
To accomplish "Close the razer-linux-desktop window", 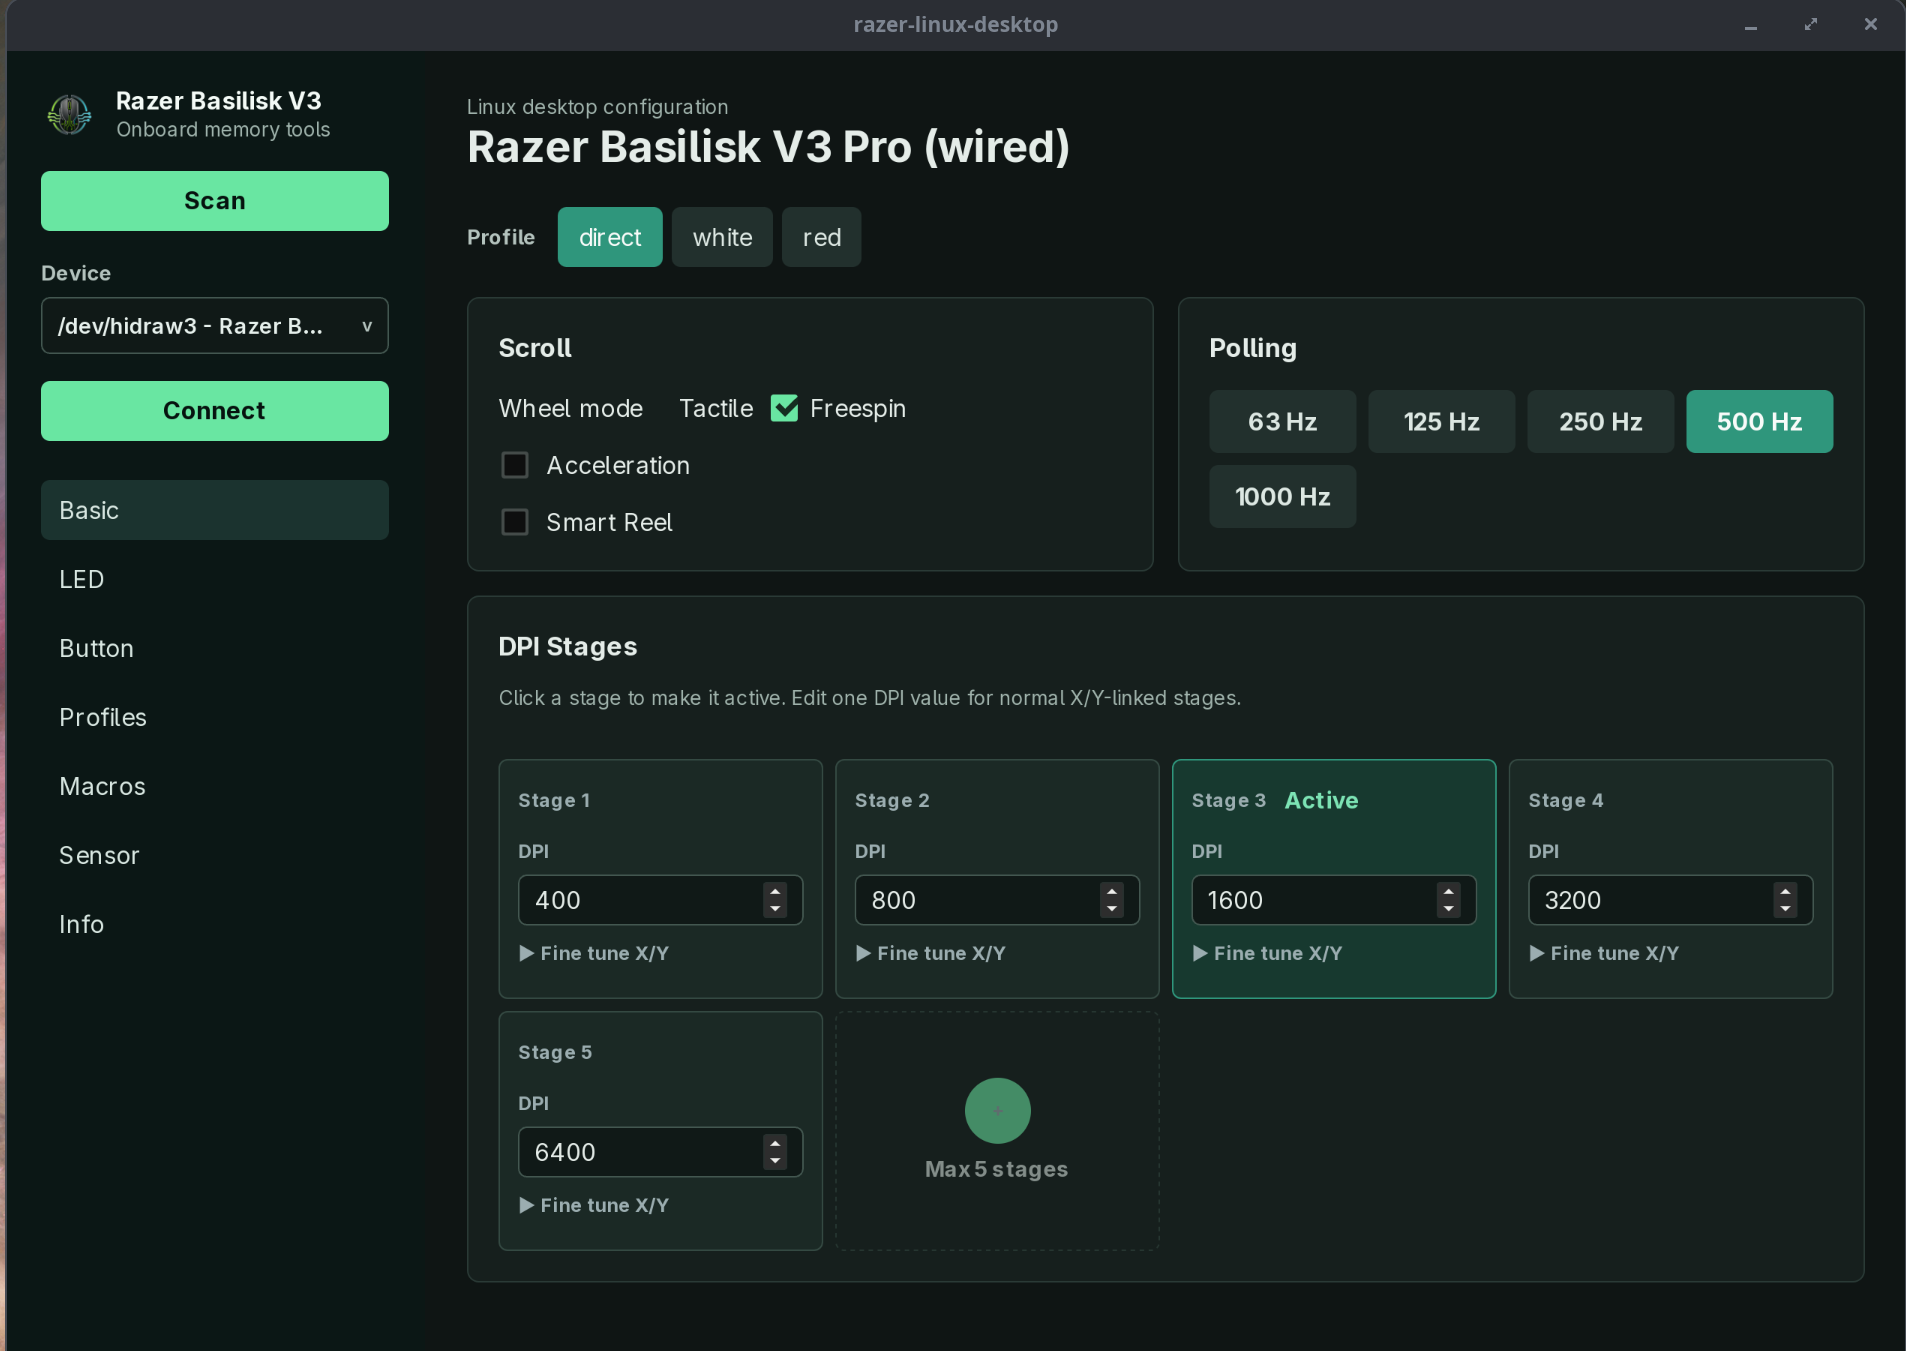I will [1871, 25].
